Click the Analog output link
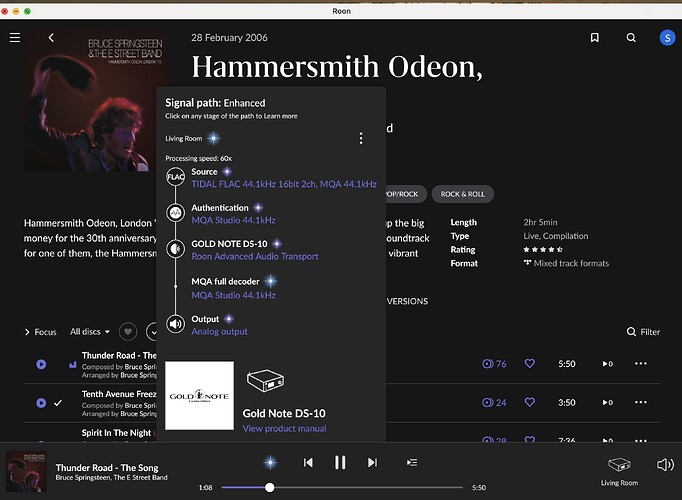Viewport: 682px width, 500px height. click(x=219, y=331)
